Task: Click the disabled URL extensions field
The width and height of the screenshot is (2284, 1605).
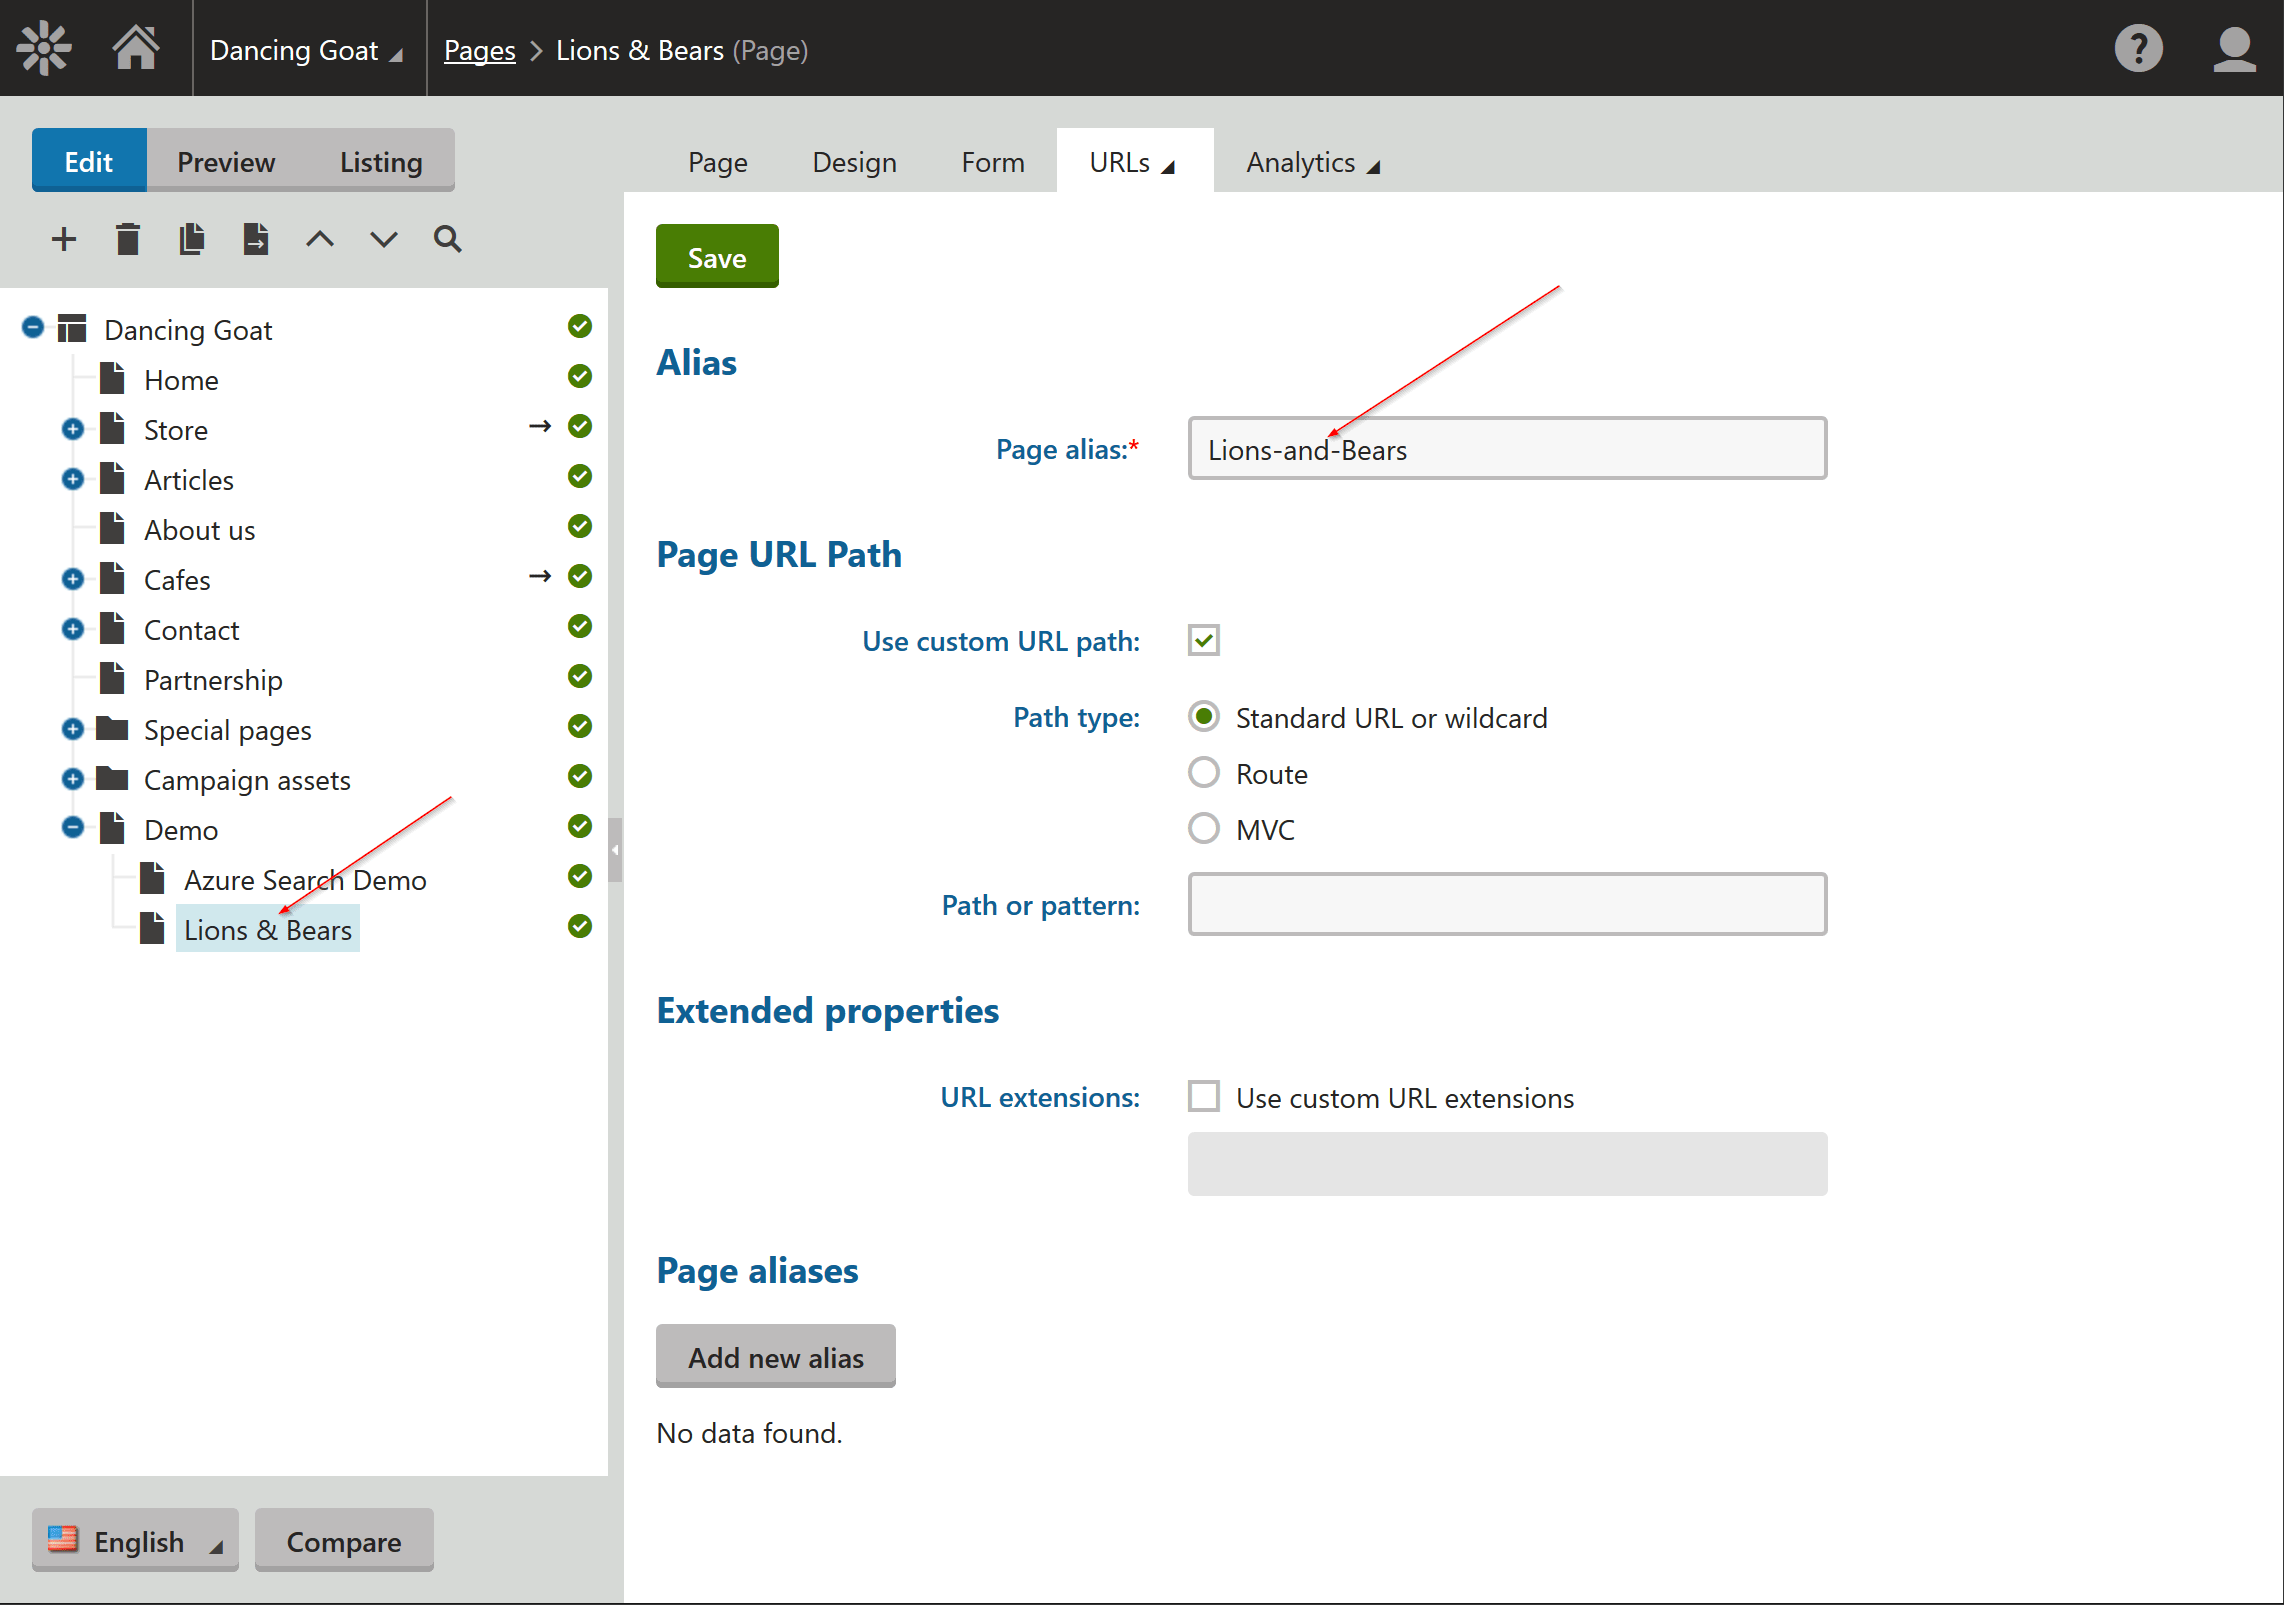Action: (x=1507, y=1164)
